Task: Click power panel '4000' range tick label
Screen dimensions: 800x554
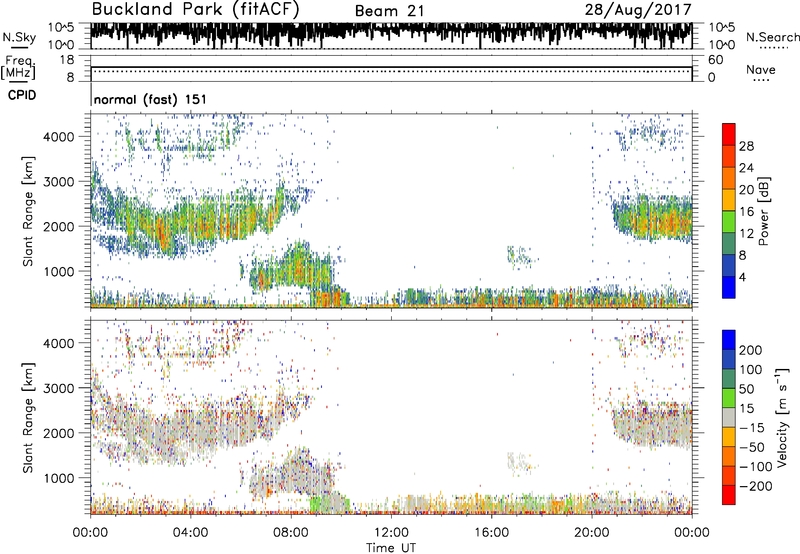Action: click(58, 137)
